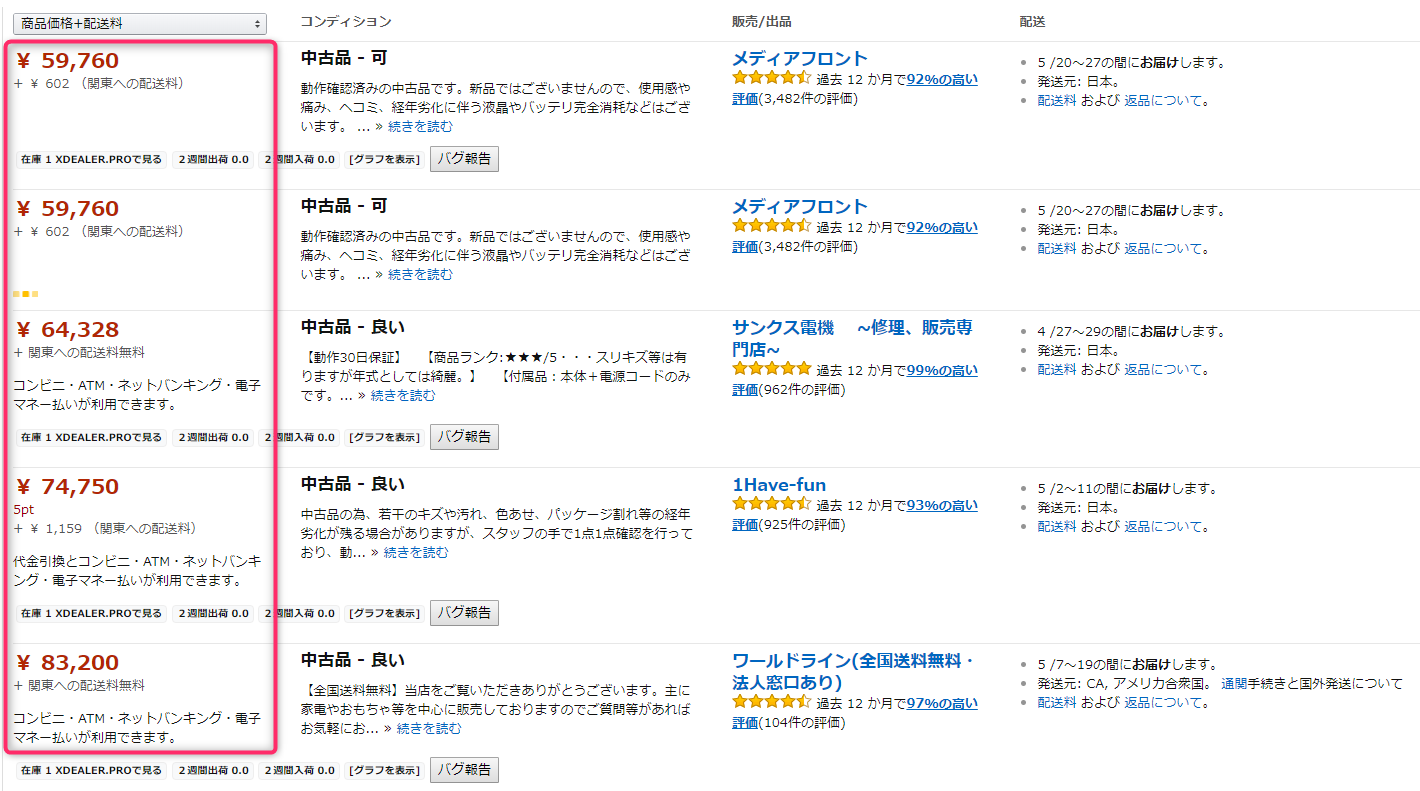
Task: Click the yellow loading dots indicator
Action: coord(26,294)
